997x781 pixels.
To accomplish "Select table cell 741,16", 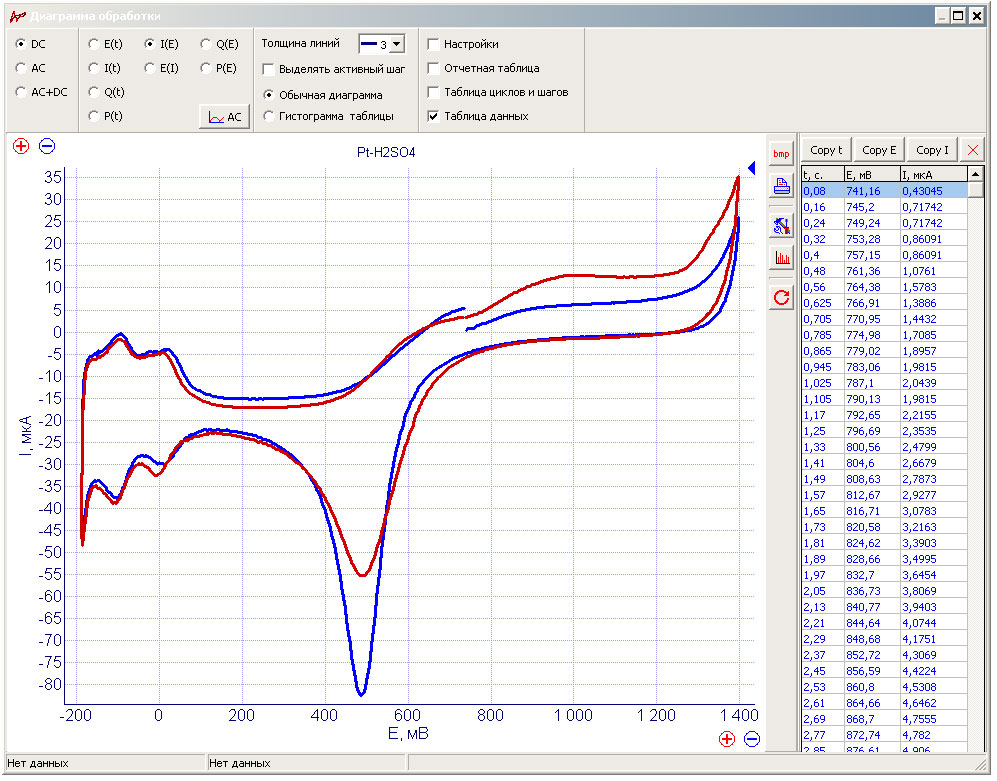I will pos(872,191).
